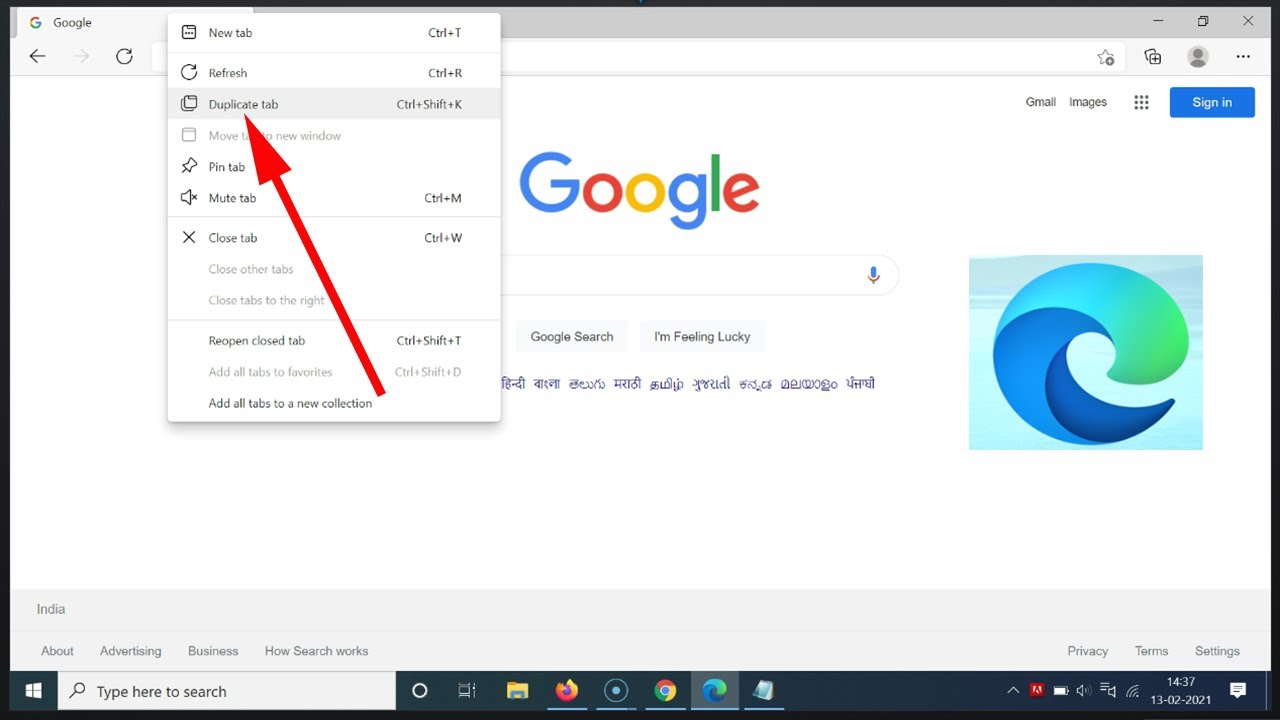Image resolution: width=1280 pixels, height=720 pixels.
Task: Choose Refresh in the context menu
Action: [x=334, y=73]
